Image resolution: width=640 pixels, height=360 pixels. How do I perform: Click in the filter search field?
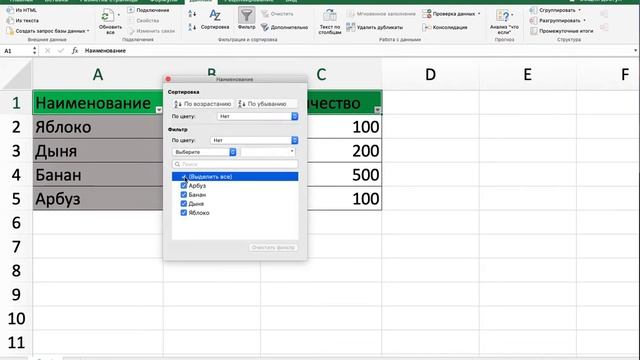(235, 164)
